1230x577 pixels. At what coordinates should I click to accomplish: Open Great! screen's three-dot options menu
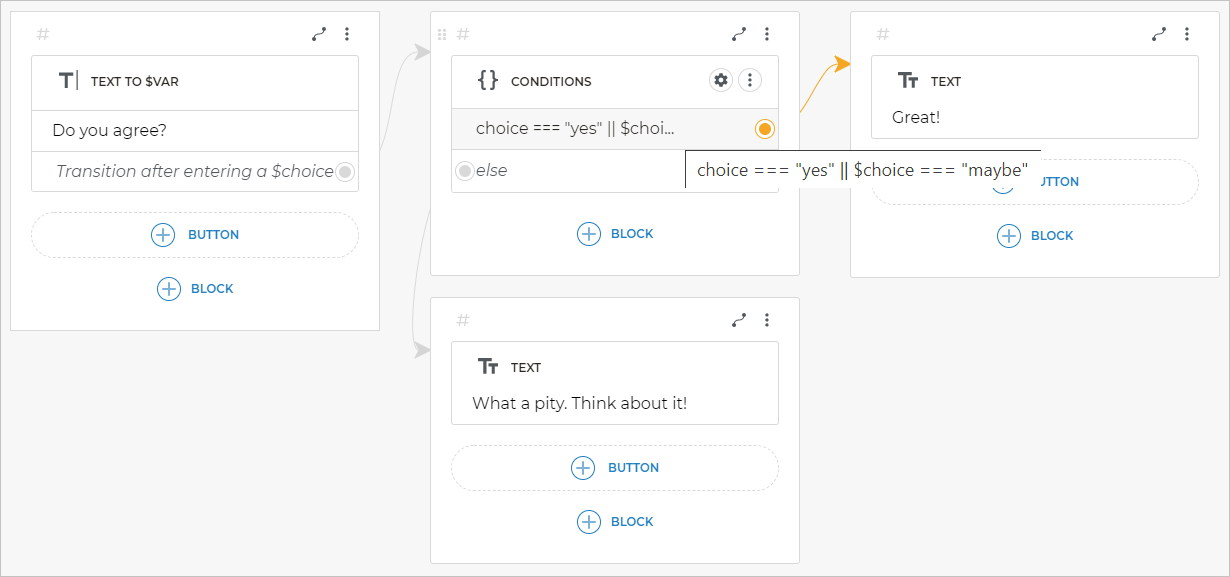pos(1187,34)
